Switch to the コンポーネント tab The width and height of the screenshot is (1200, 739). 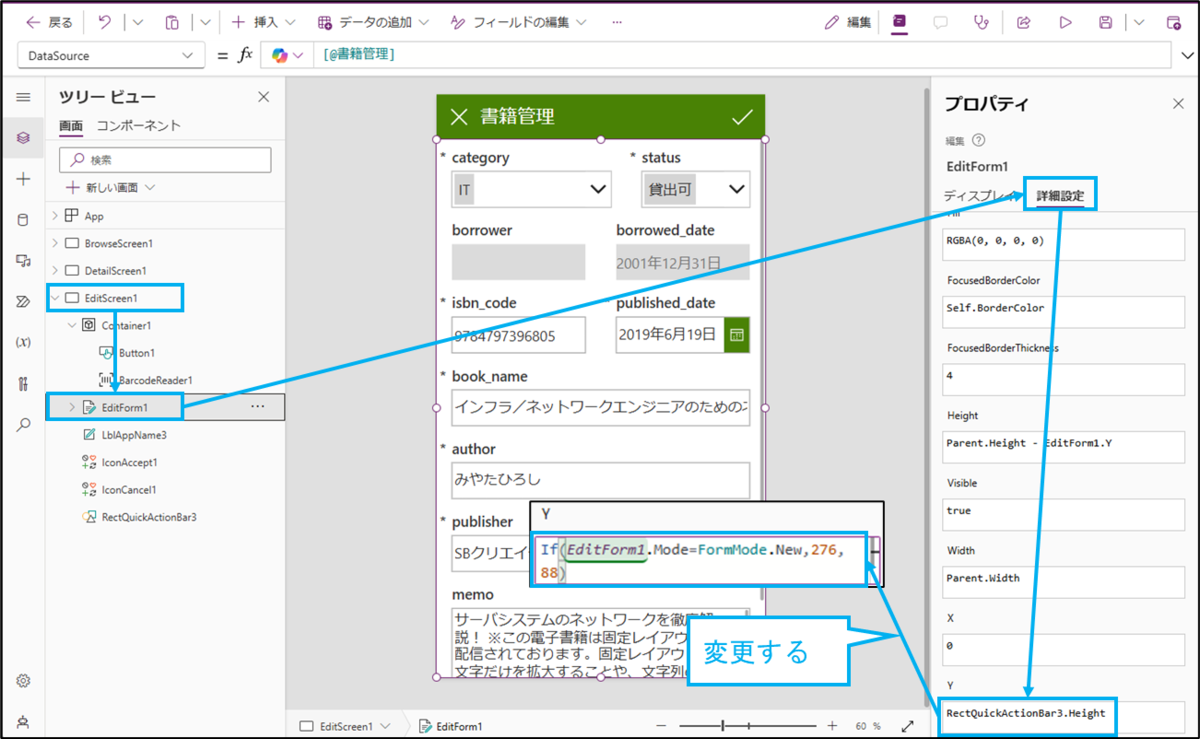pos(139,125)
